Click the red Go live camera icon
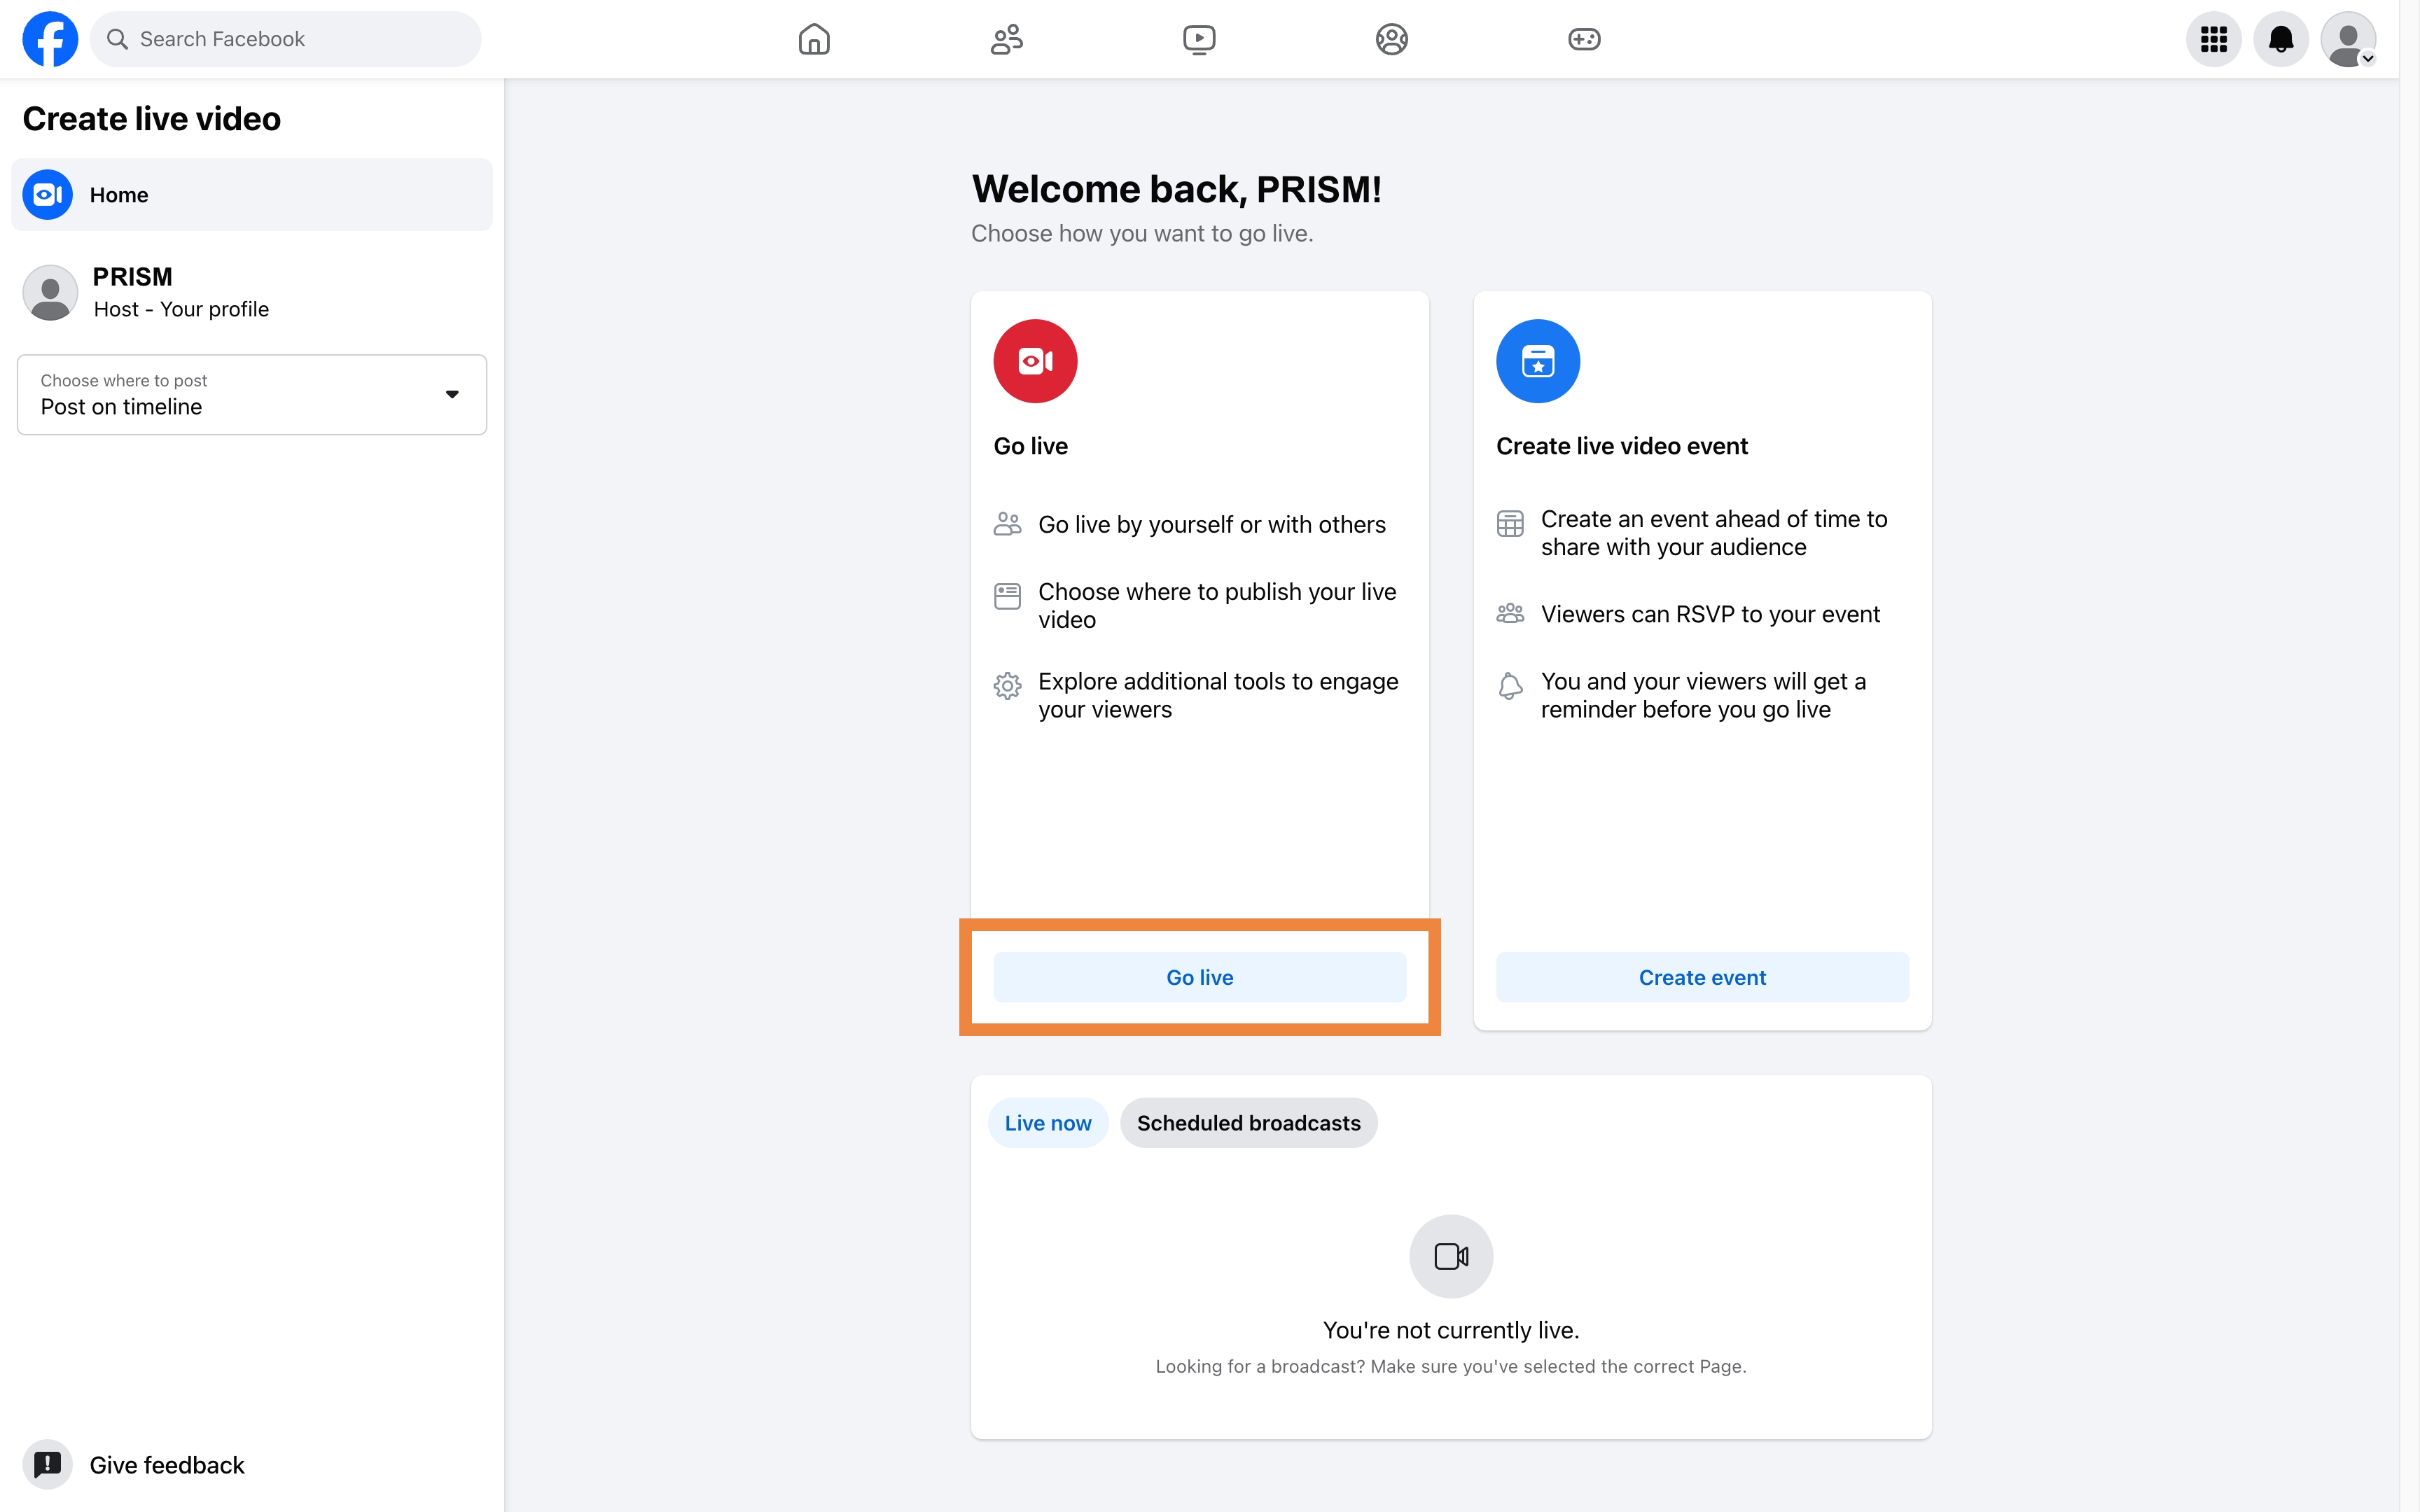Screen dimensions: 2420x1512 point(1035,361)
